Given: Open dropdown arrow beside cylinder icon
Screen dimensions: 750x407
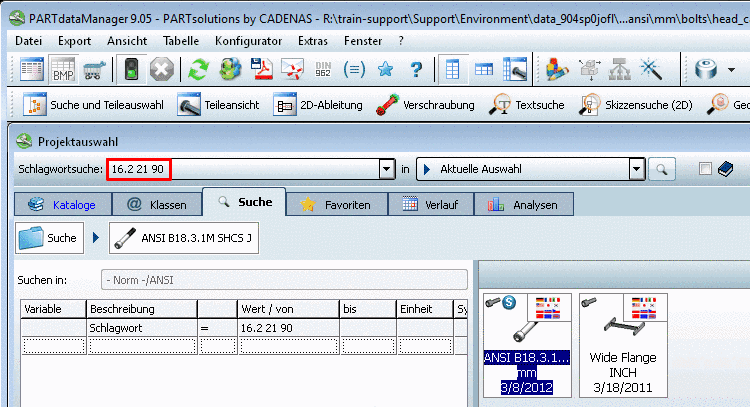Looking at the screenshot, I should (x=731, y=70).
